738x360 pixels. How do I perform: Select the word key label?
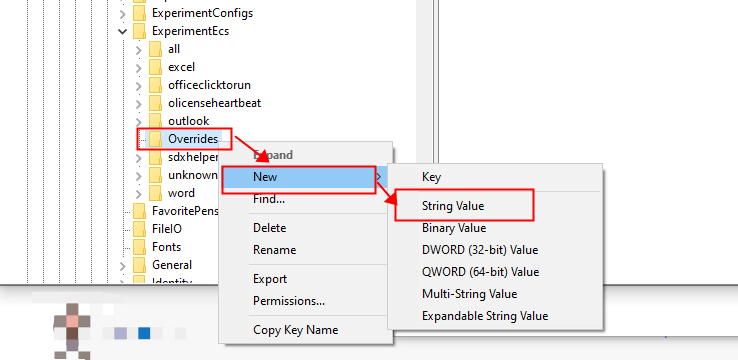181,193
